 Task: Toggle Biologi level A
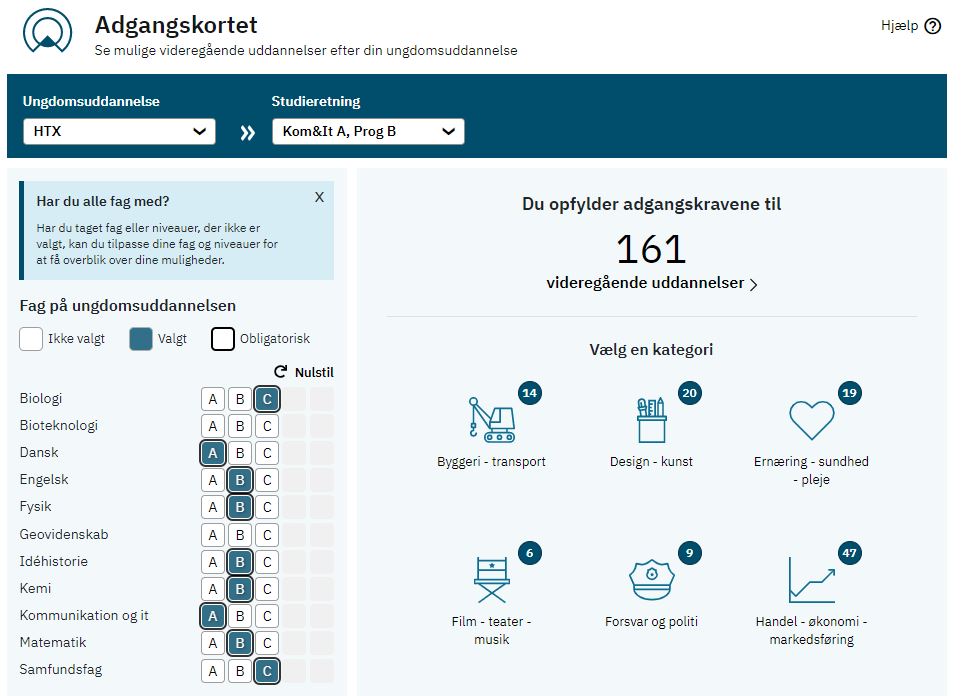[212, 399]
